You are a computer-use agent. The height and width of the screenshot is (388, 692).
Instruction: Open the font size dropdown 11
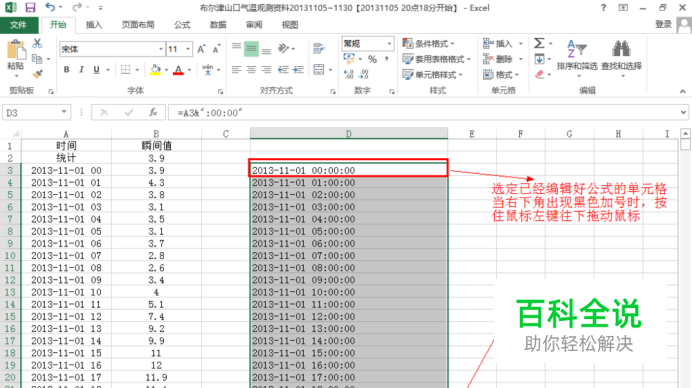pyautogui.click(x=188, y=49)
